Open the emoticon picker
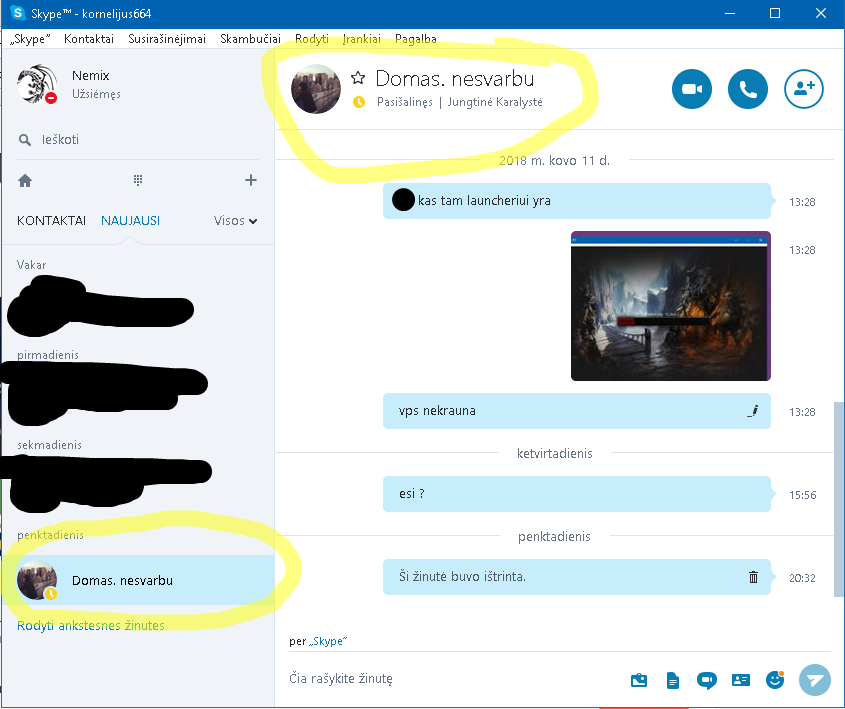The image size is (845, 709). click(774, 679)
